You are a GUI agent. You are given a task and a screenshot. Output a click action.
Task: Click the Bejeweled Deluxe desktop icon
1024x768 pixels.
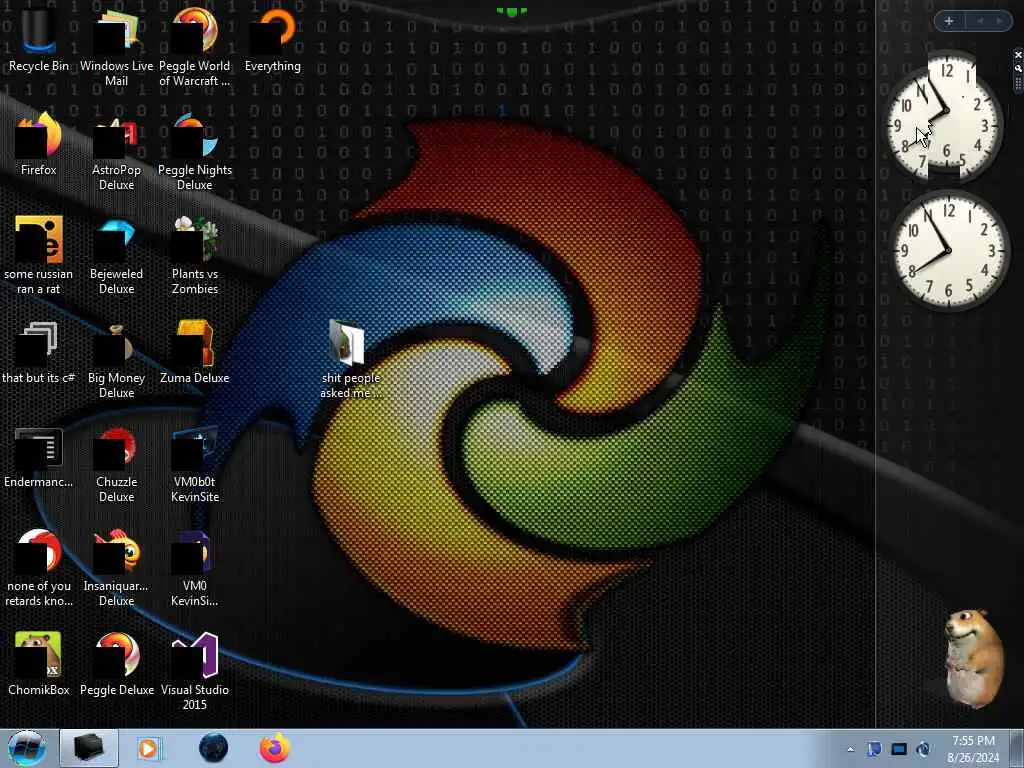(x=116, y=255)
